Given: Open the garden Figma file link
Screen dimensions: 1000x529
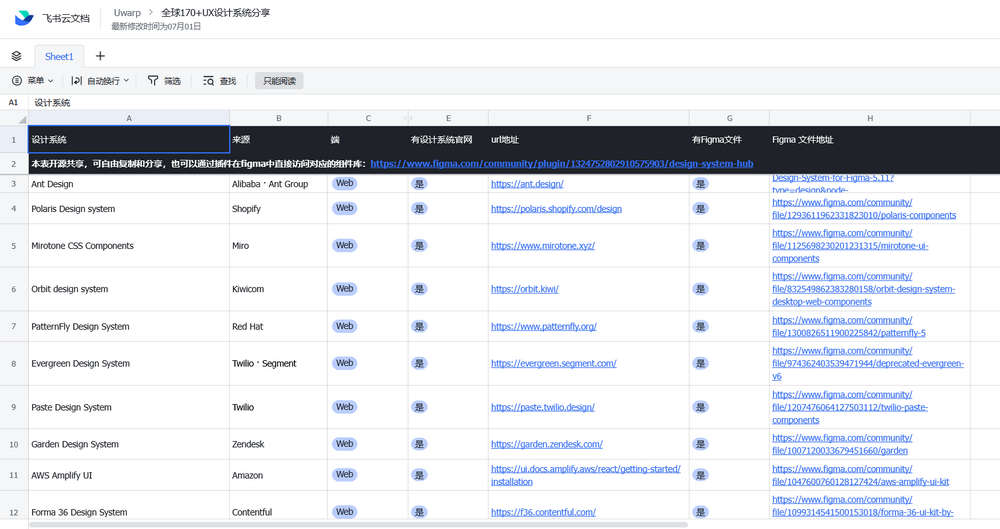Looking at the screenshot, I should (x=842, y=444).
